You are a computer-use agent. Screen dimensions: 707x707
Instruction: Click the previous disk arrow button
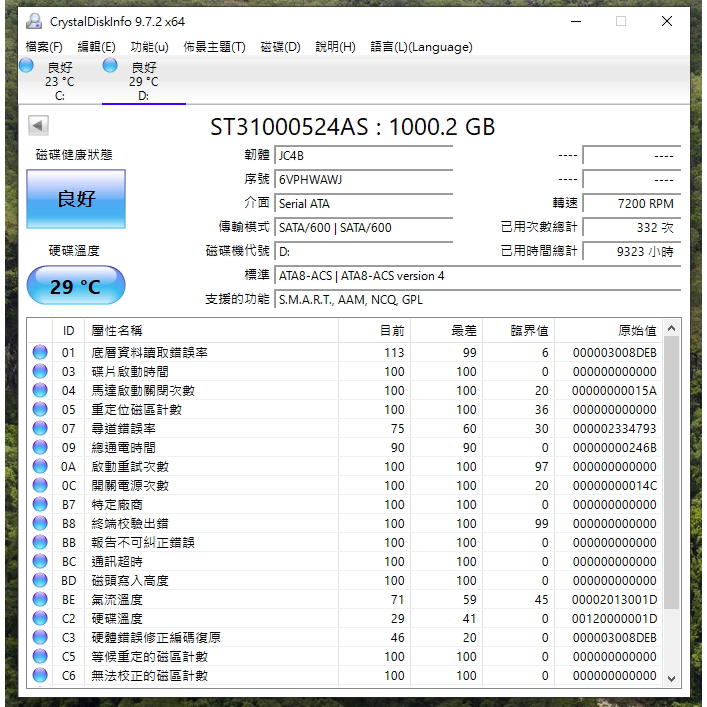click(38, 125)
